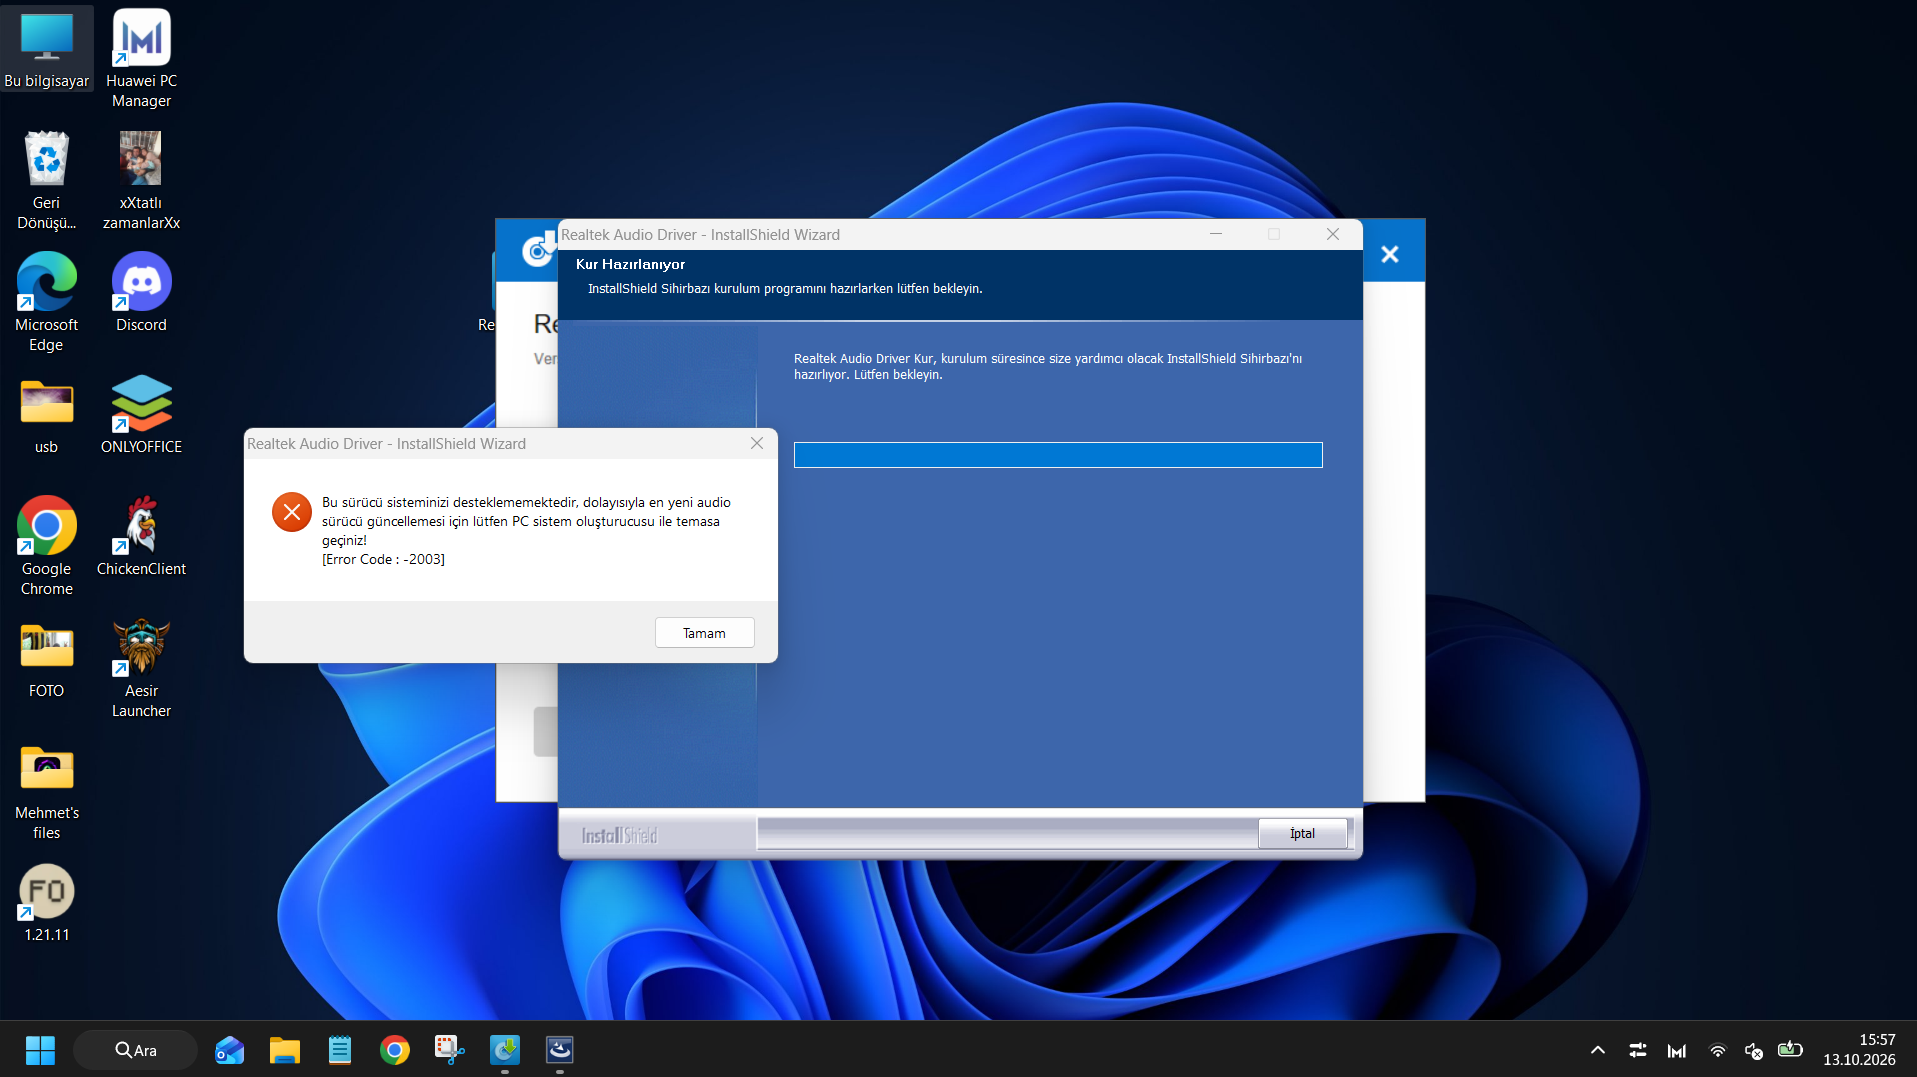
Task: Click Tamam in the error dialog
Action: (x=704, y=633)
